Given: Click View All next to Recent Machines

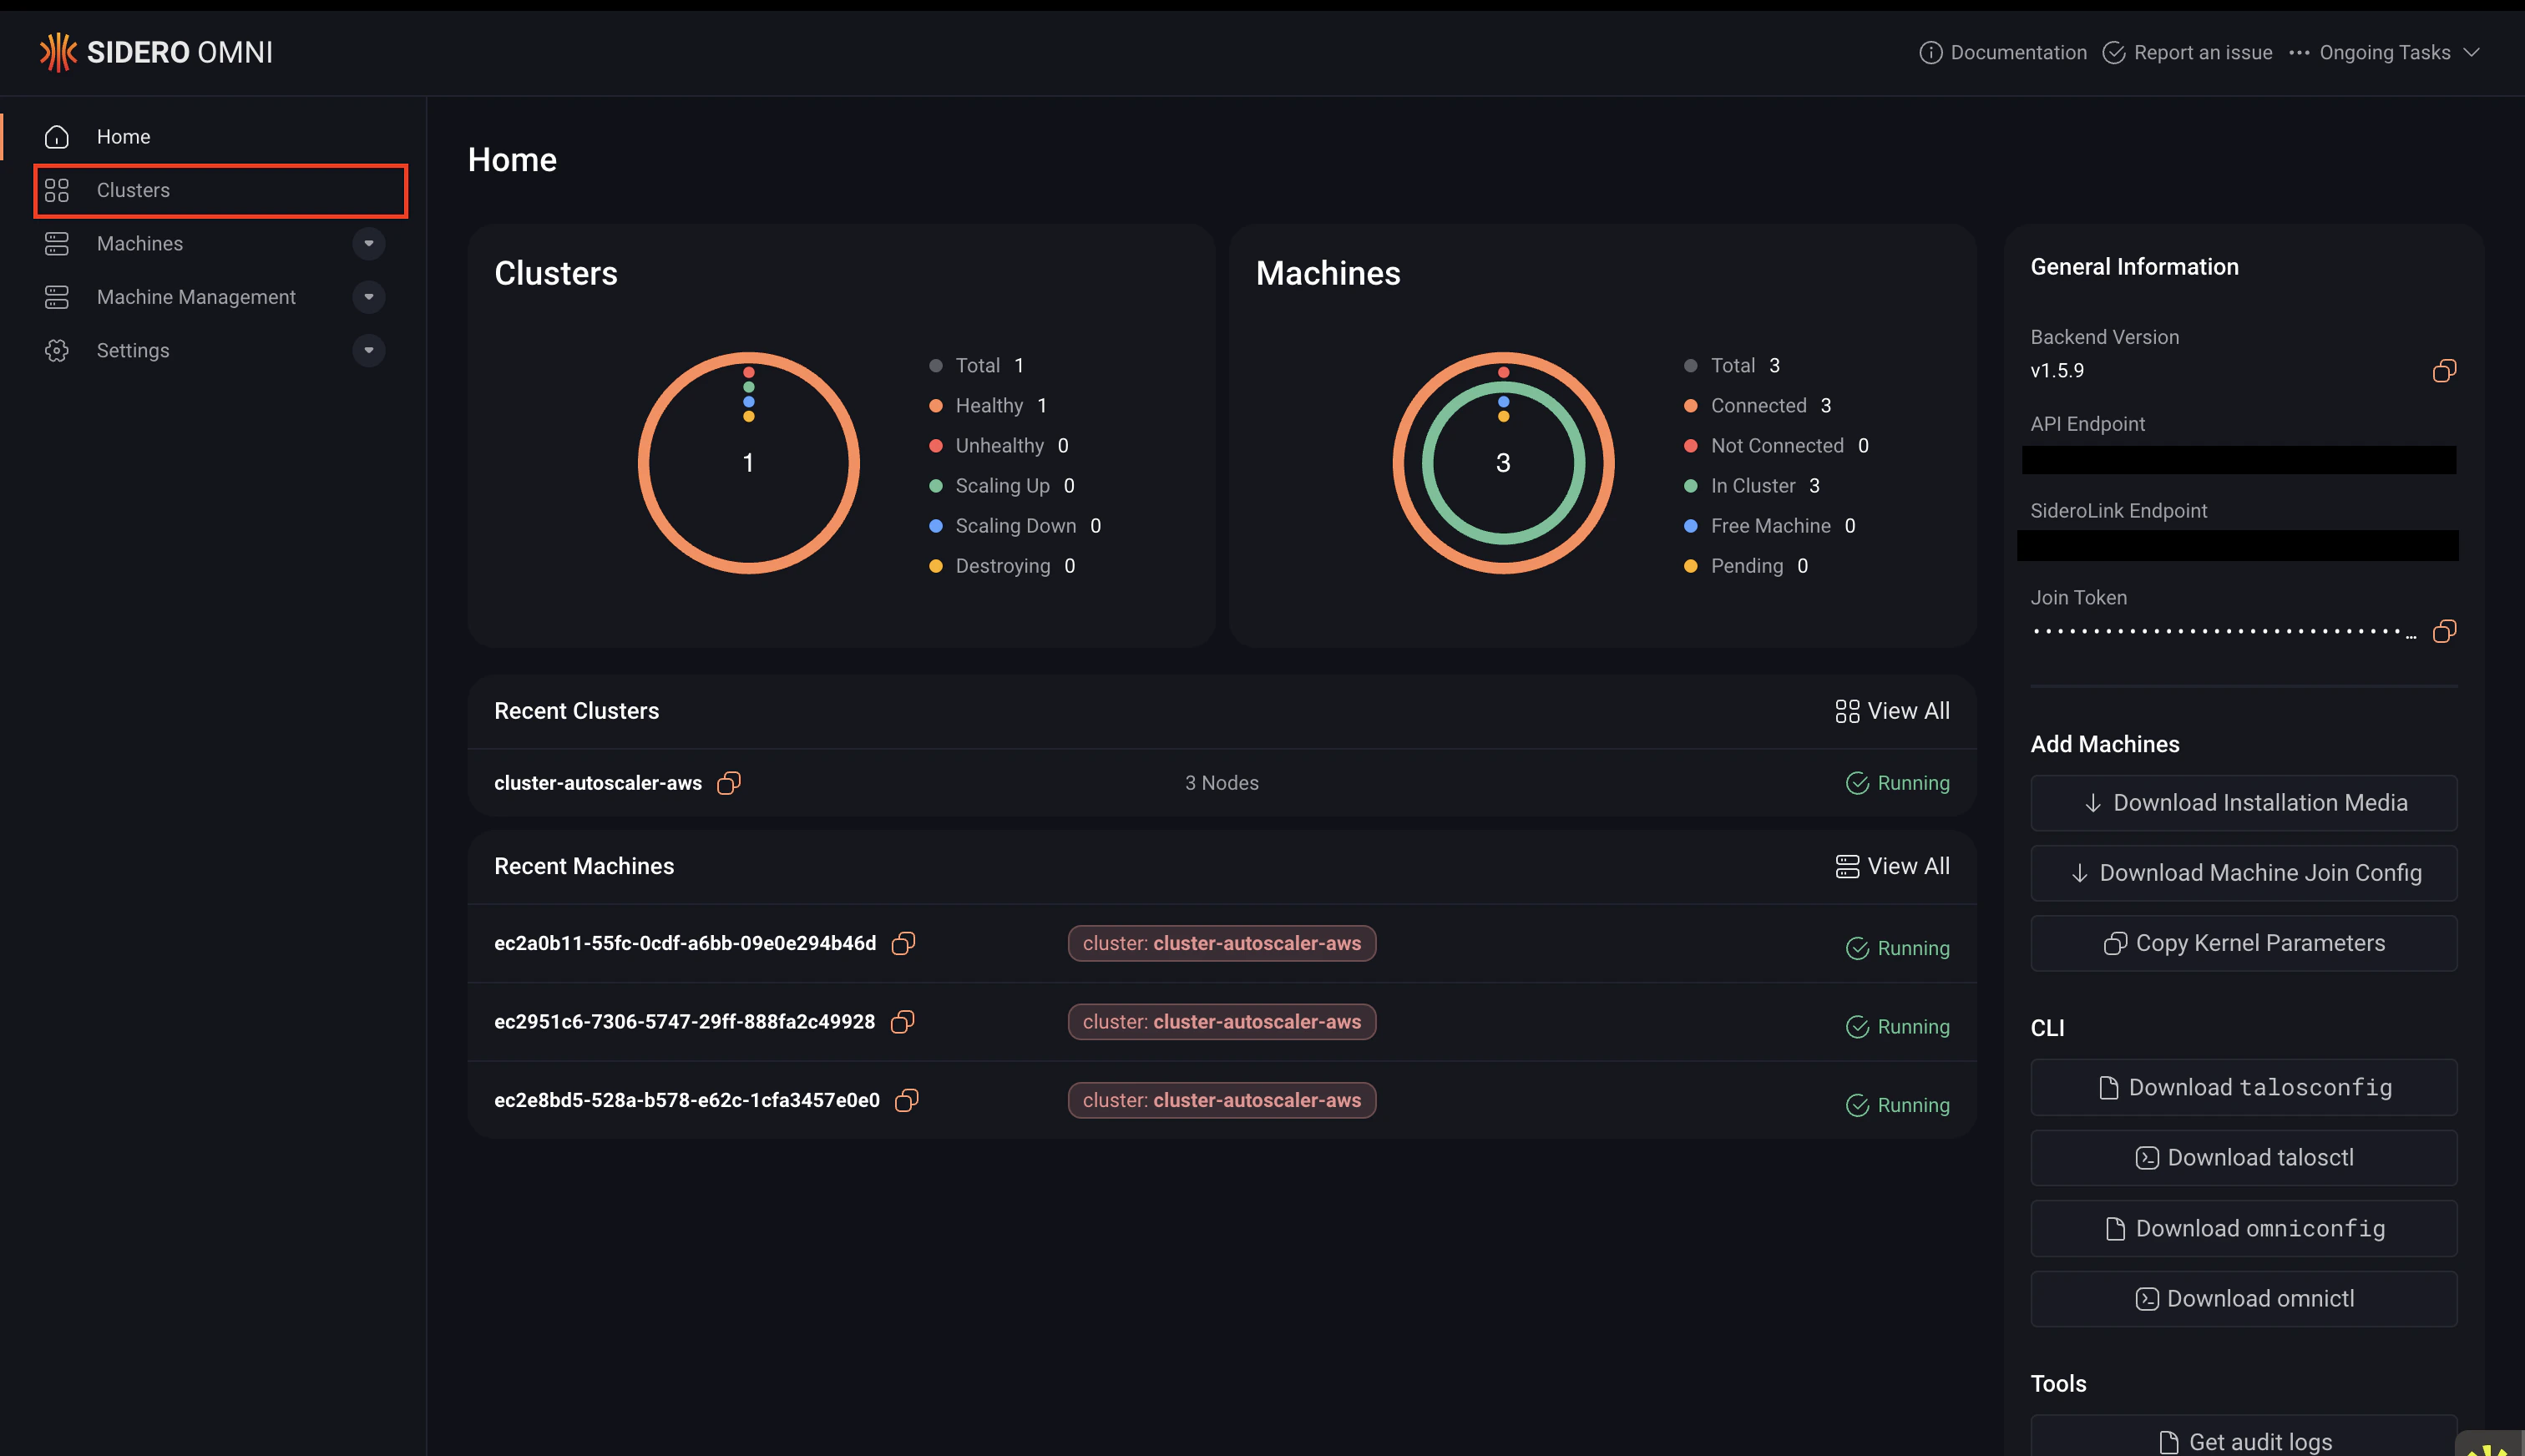Looking at the screenshot, I should pos(1892,866).
